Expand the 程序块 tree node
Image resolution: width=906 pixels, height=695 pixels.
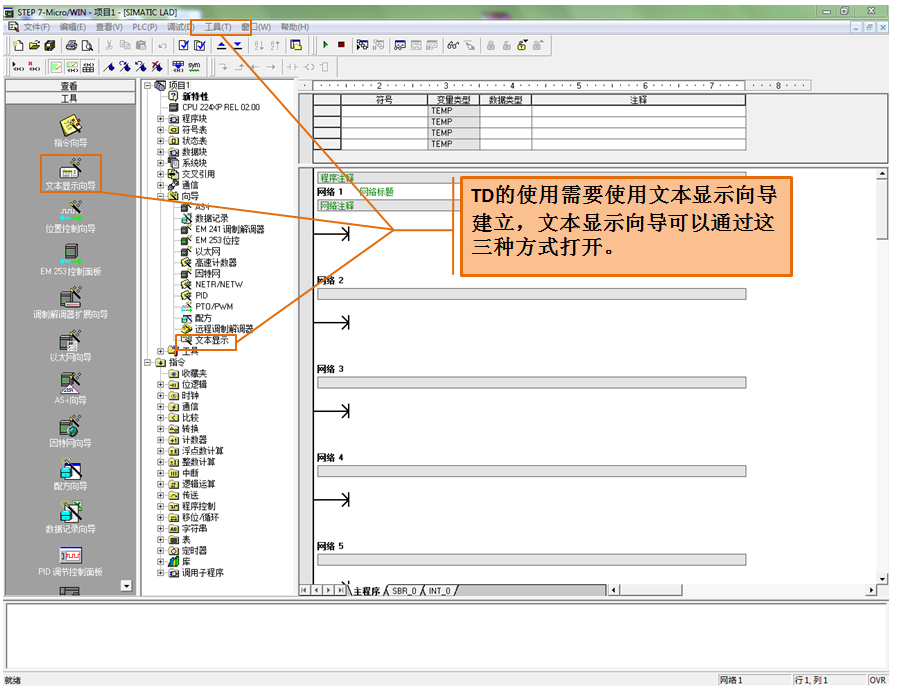point(161,118)
